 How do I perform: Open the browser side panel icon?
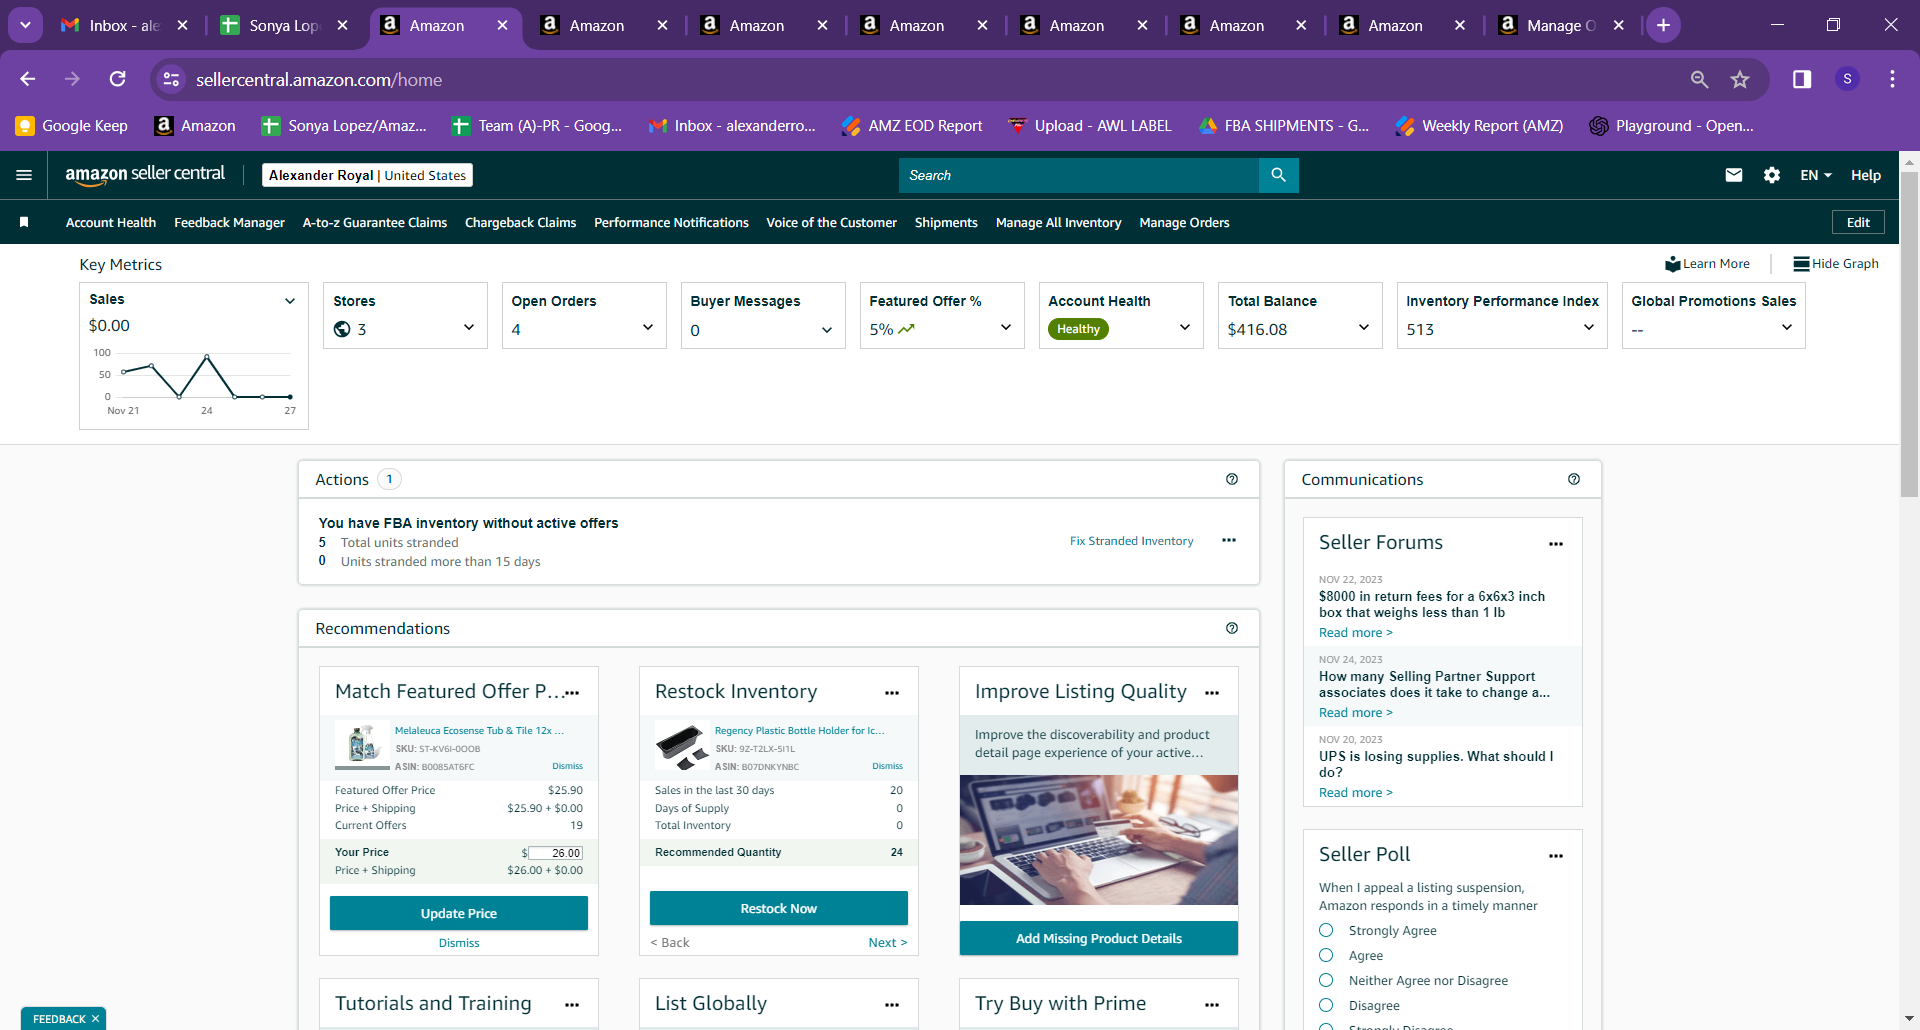tap(1802, 79)
